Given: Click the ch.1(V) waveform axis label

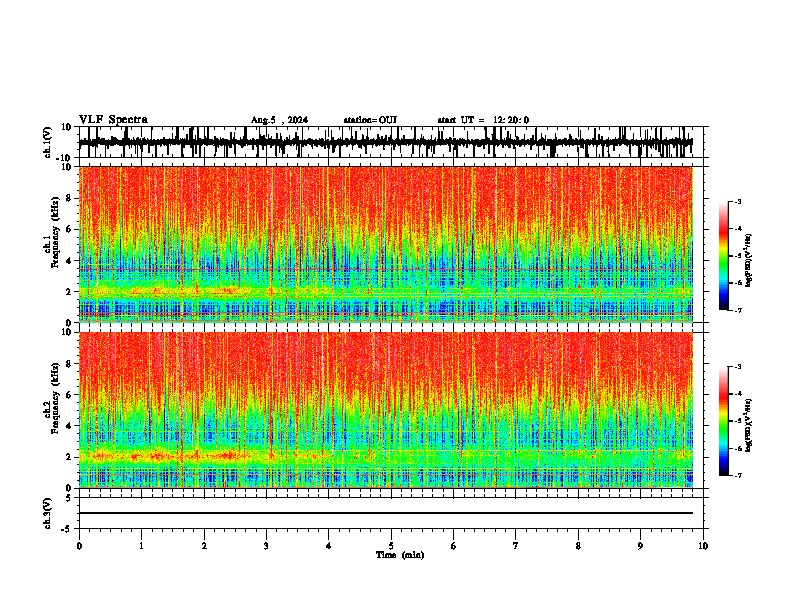Looking at the screenshot, I should tap(48, 142).
